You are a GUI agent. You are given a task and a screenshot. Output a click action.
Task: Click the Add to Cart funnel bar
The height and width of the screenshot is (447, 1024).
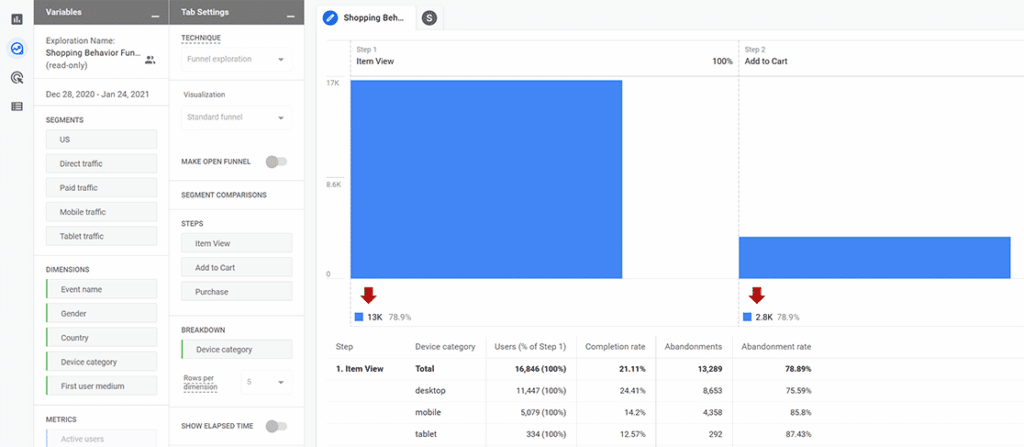874,257
